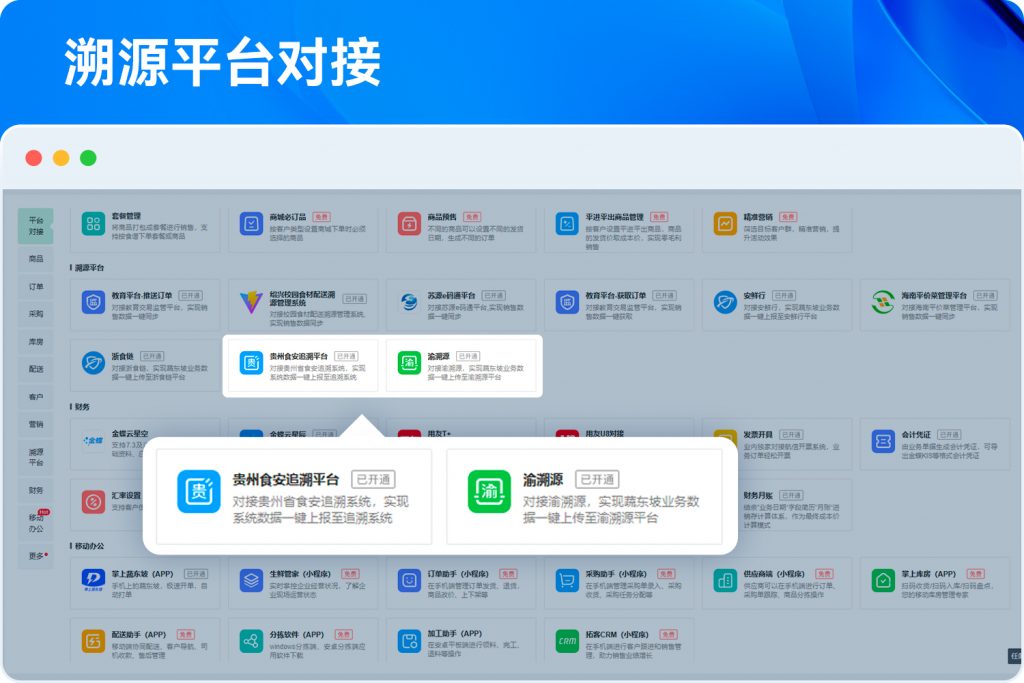1024x683 pixels.
Task: Click the 海南平价菜管理平台 logo
Action: coord(883,303)
